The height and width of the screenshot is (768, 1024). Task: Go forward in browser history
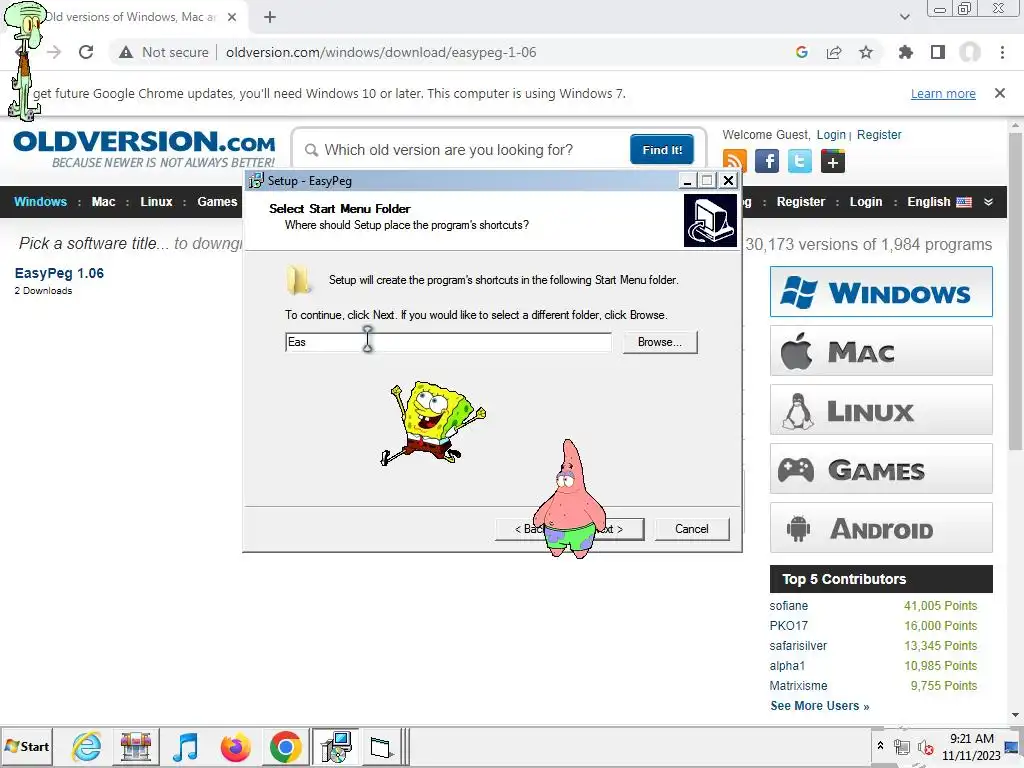54,52
